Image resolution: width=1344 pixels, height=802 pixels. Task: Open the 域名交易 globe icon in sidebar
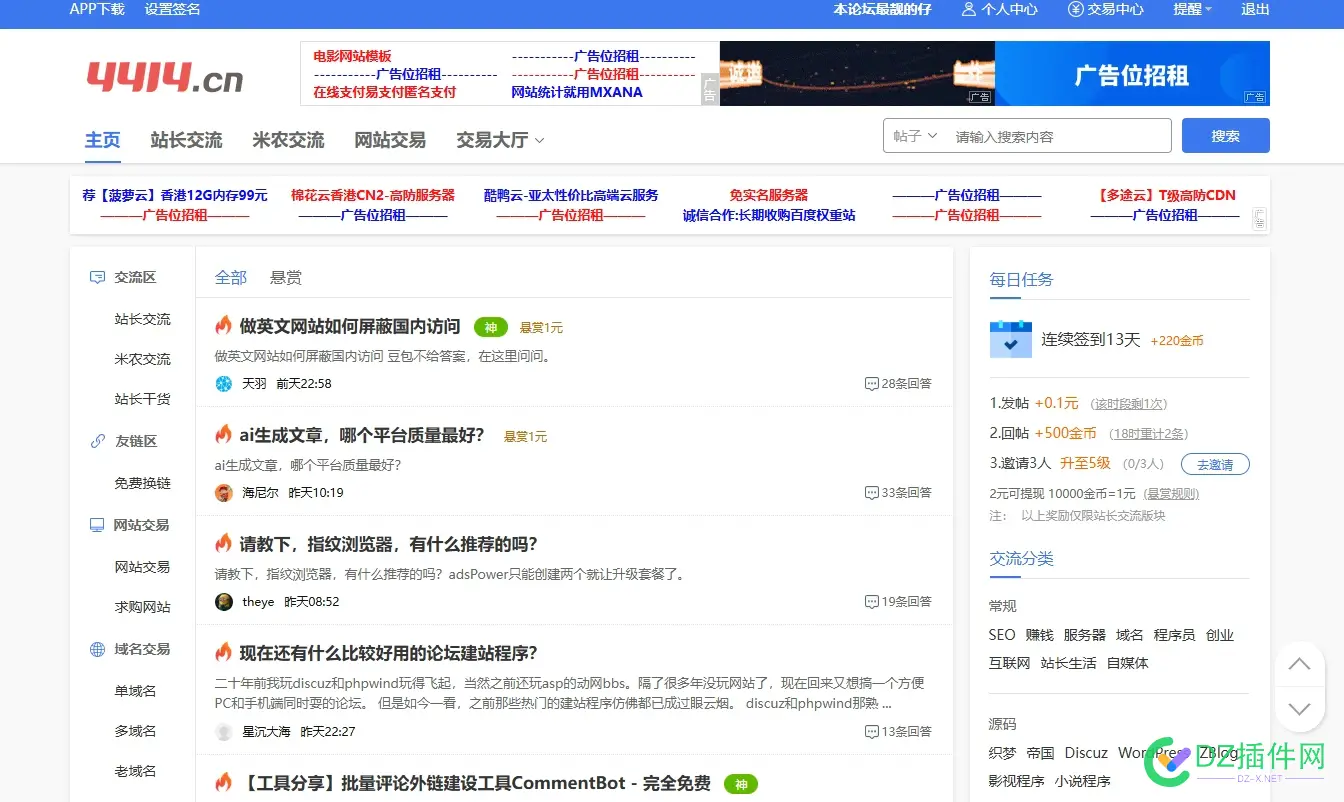[x=95, y=649]
